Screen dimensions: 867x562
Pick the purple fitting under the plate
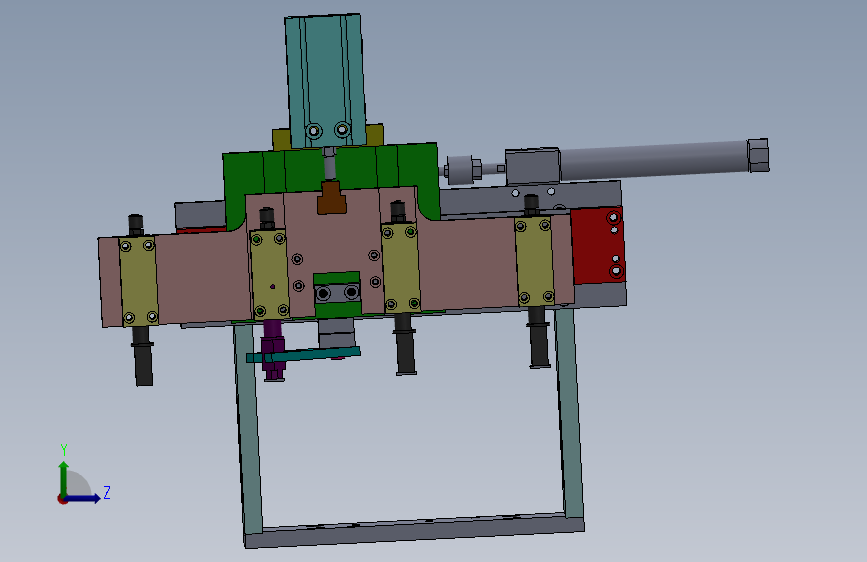coord(273,350)
